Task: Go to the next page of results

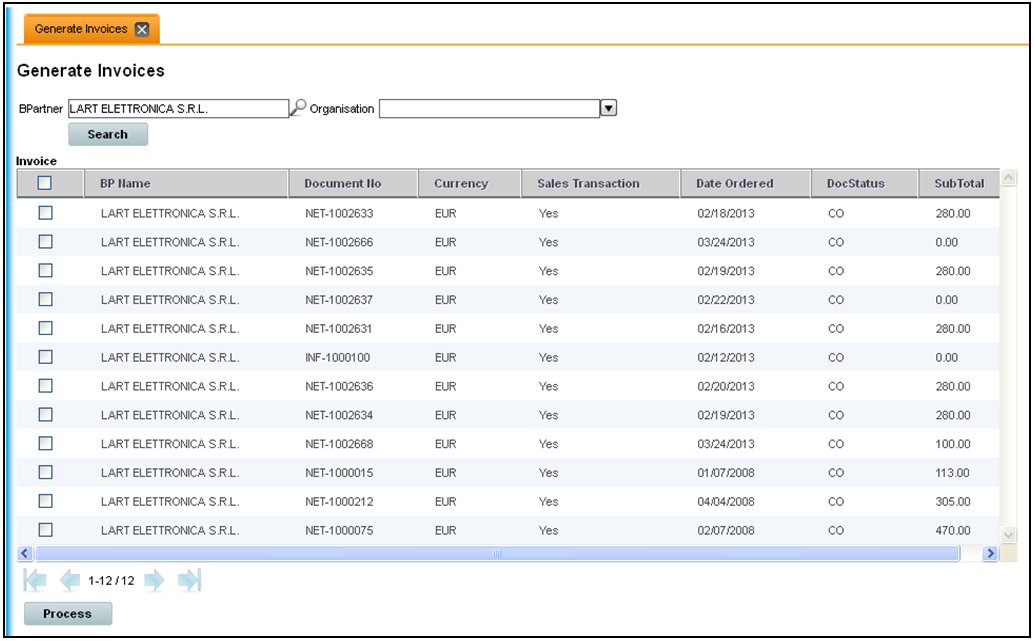Action: tap(154, 580)
